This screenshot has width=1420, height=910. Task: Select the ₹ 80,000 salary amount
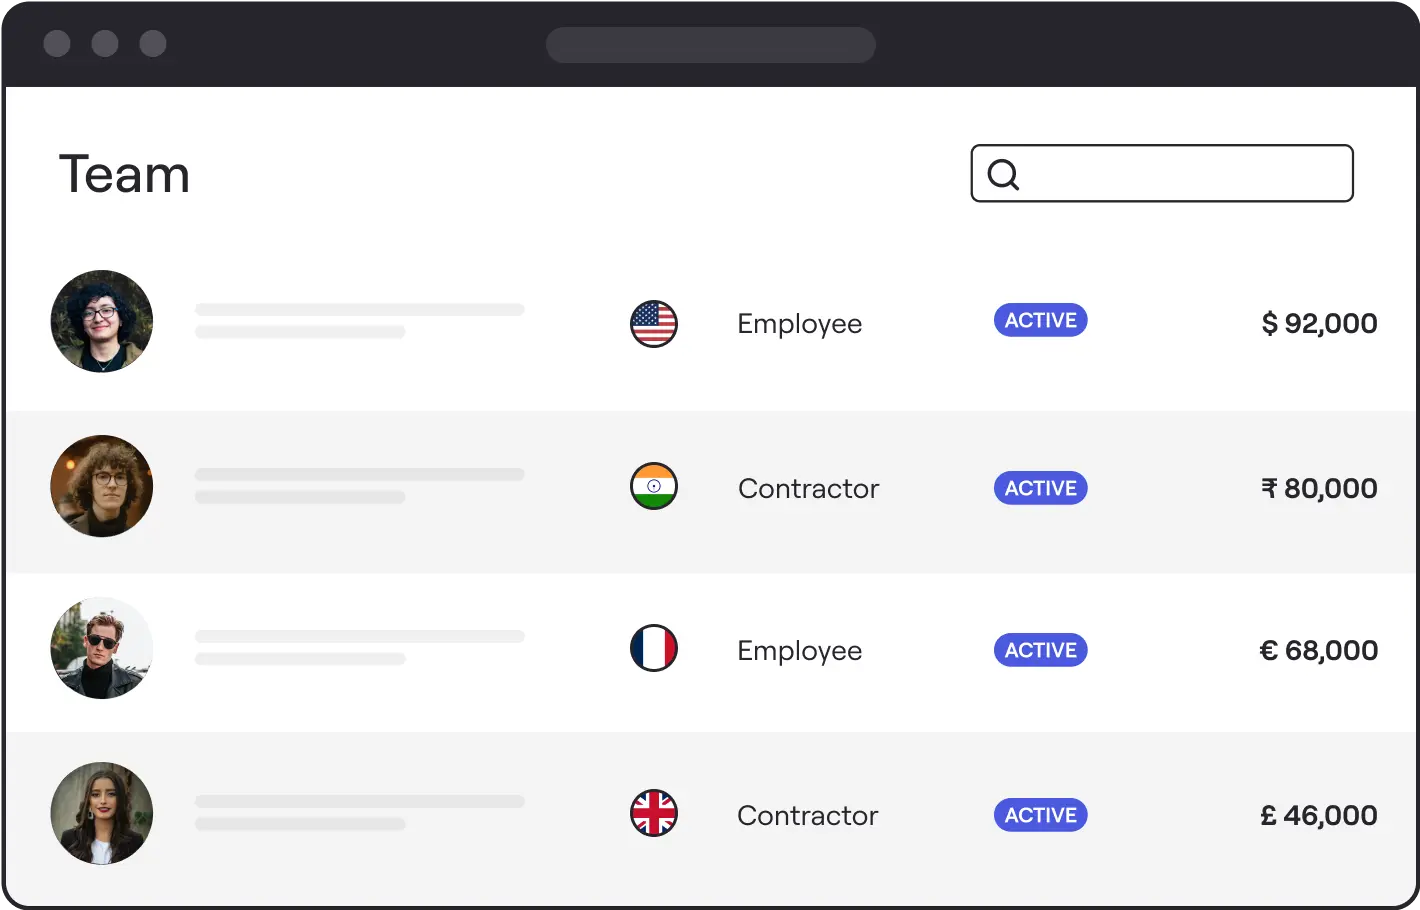tap(1319, 488)
